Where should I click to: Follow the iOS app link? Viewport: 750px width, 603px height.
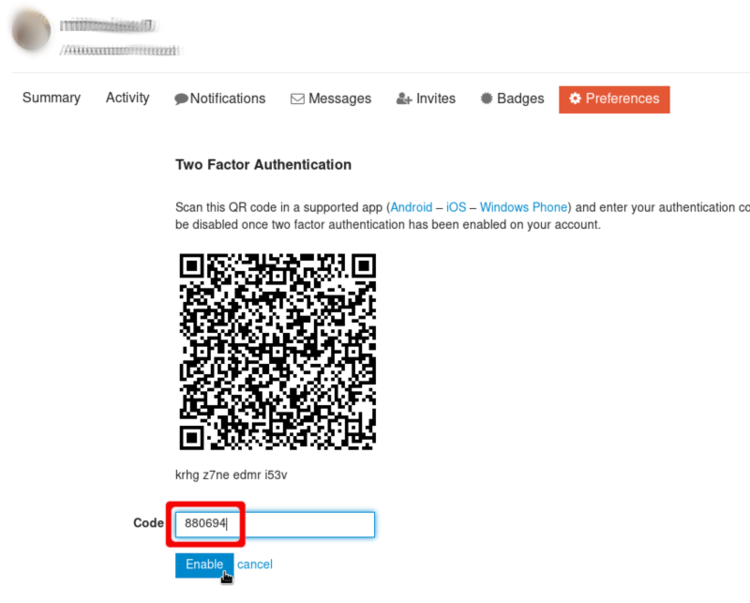click(x=456, y=207)
